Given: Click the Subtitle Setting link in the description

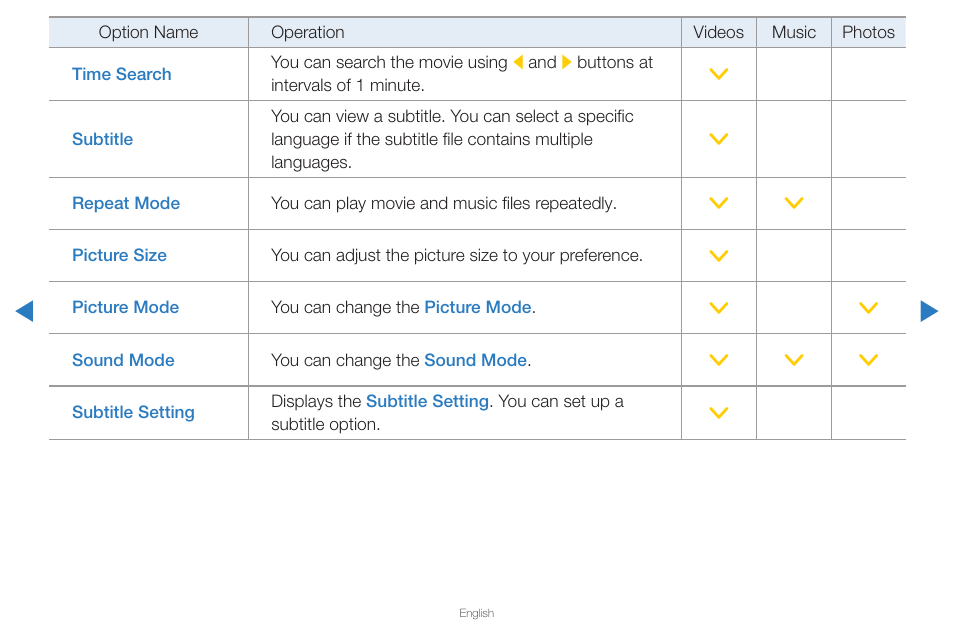Looking at the screenshot, I should tap(427, 401).
